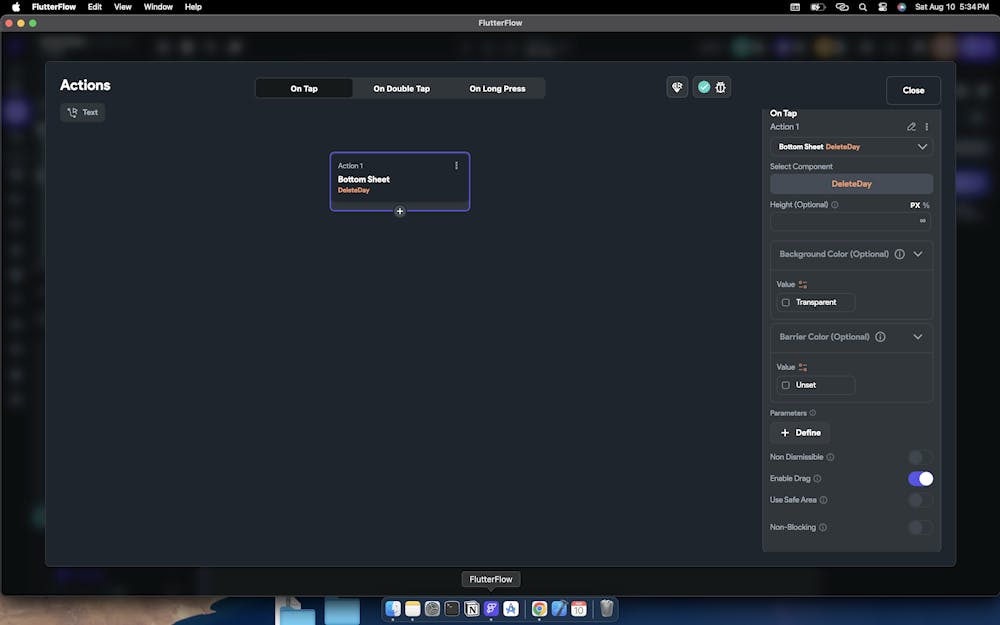The height and width of the screenshot is (625, 1000).
Task: Click the info icon next to Parameters
Action: pos(812,413)
